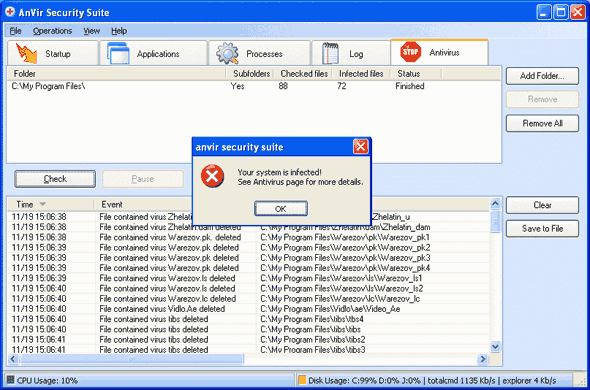Sort by the Time column sort arrow
590x390 pixels.
click(x=43, y=204)
